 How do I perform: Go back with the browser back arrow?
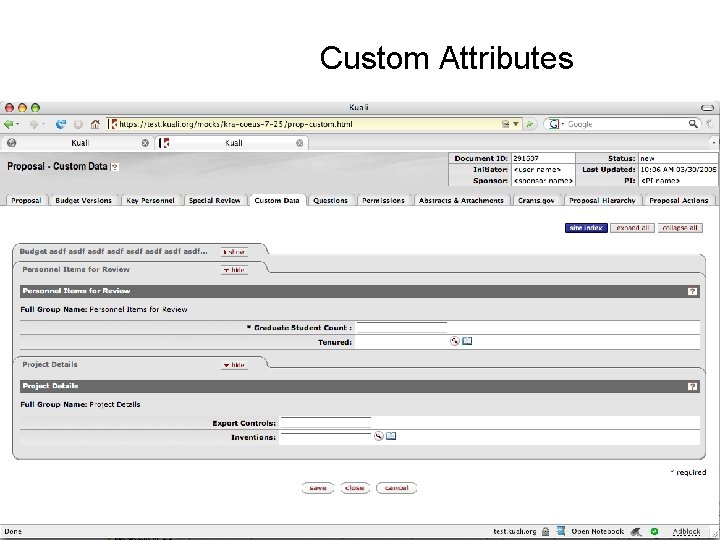tap(8, 124)
